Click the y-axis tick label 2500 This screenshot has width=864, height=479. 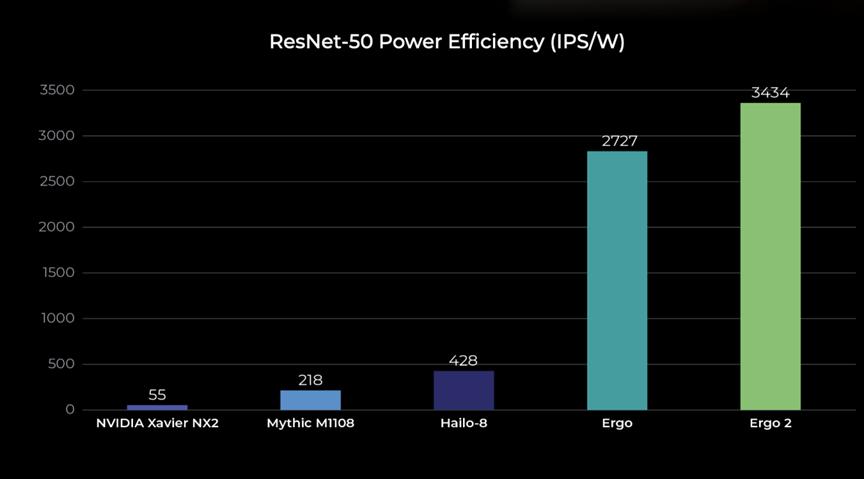click(x=57, y=181)
